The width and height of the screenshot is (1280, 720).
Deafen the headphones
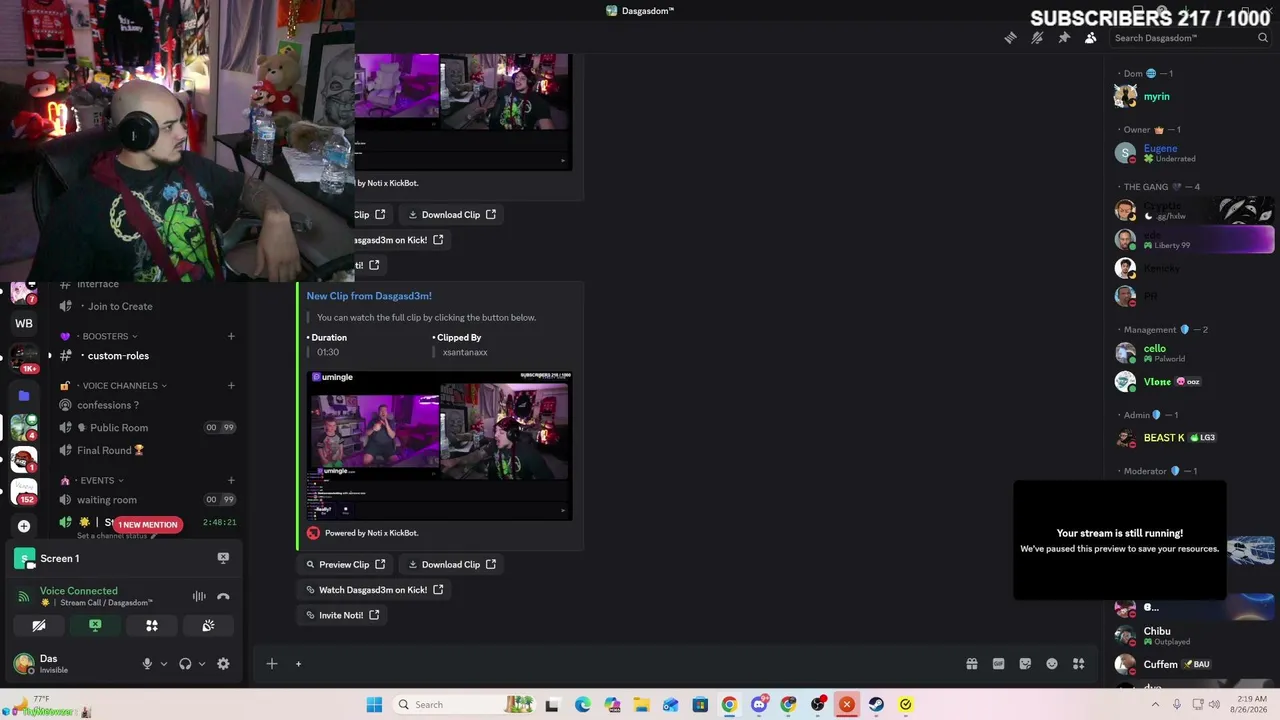[x=185, y=664]
